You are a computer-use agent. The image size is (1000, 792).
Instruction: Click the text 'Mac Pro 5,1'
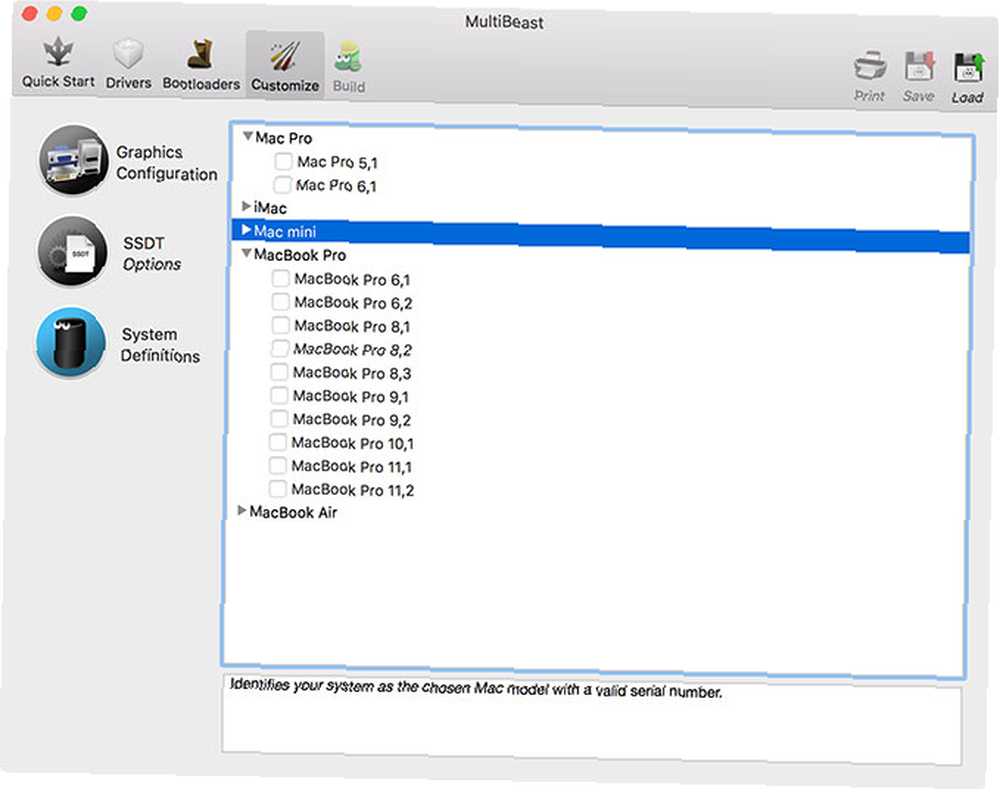337,163
